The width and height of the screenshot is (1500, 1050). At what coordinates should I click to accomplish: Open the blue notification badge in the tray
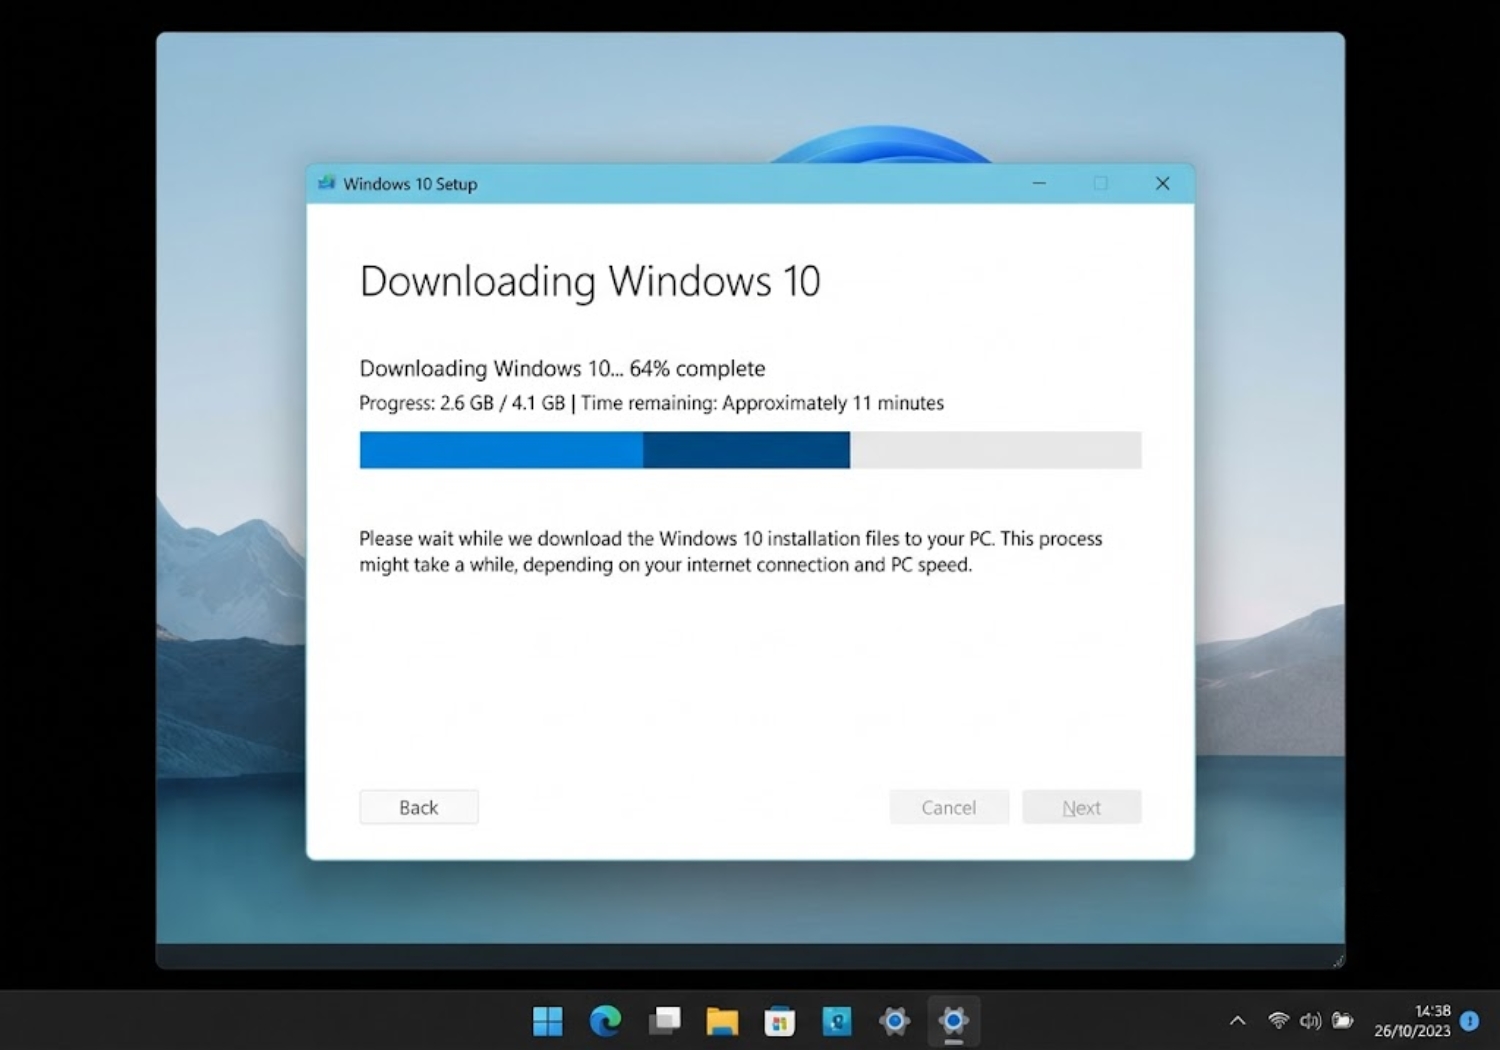(x=1470, y=1021)
